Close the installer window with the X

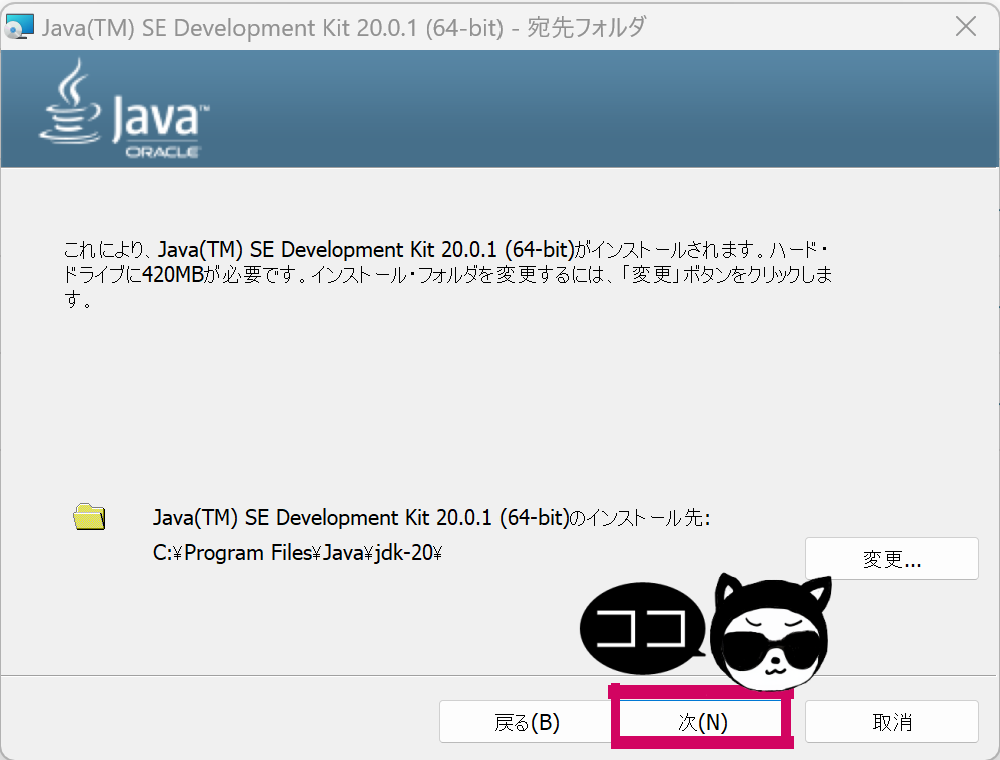tap(966, 26)
